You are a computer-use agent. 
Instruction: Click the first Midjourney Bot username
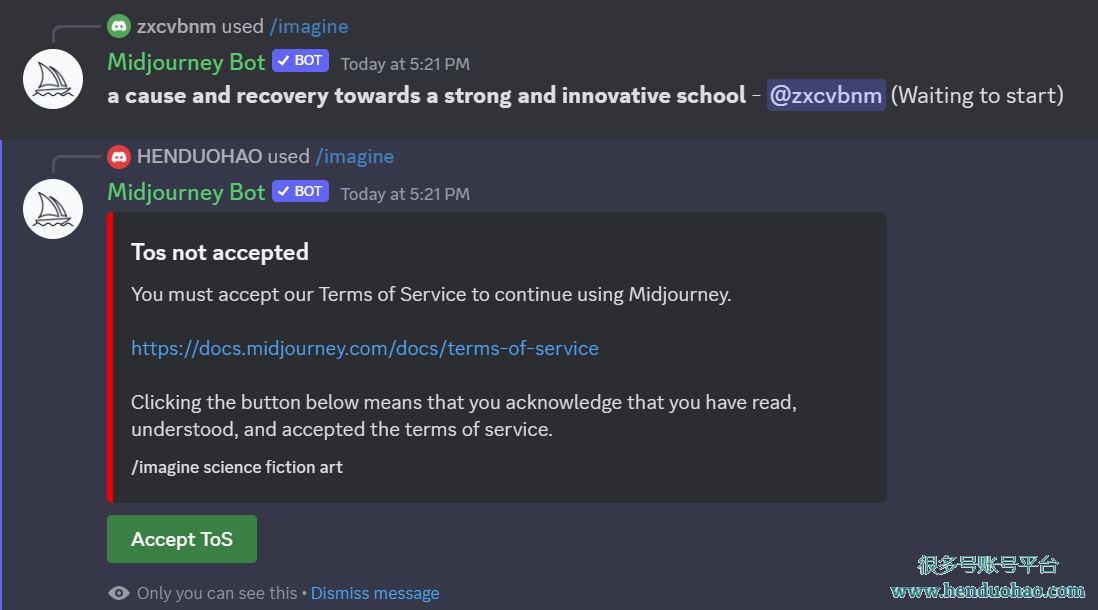[186, 62]
